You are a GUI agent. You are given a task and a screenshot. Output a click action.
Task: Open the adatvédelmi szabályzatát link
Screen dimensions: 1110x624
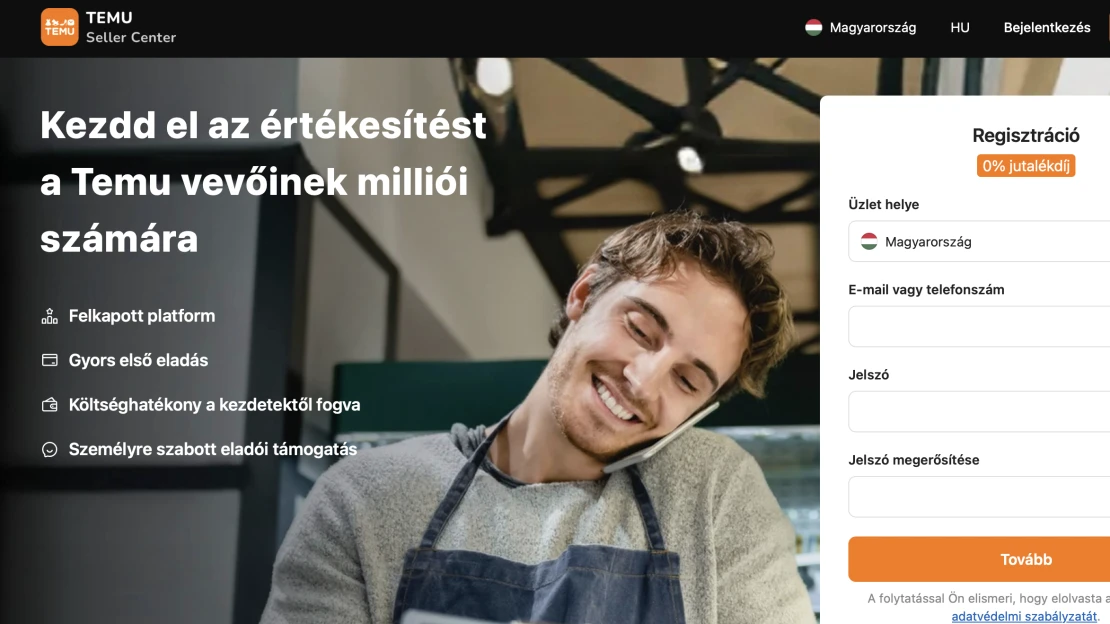click(x=1024, y=616)
